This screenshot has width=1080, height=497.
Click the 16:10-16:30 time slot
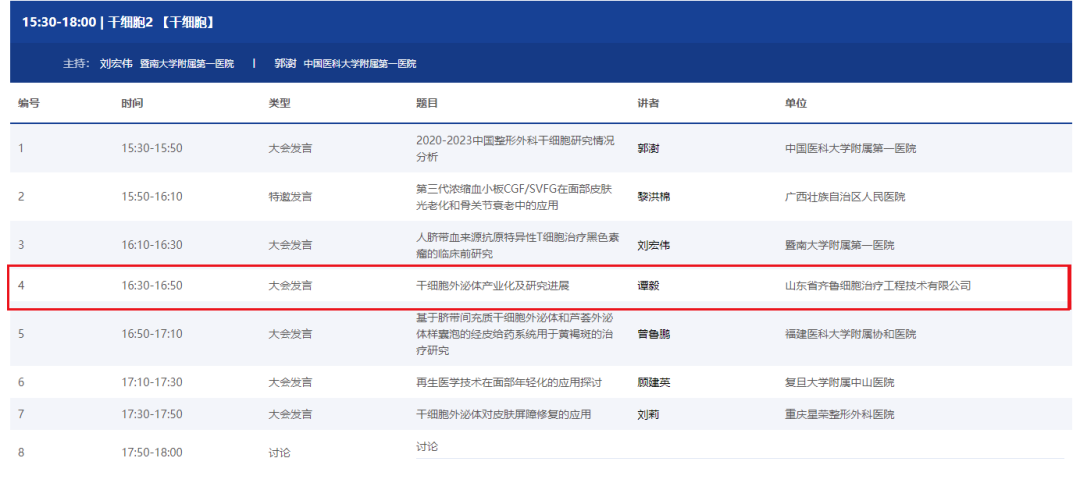[152, 245]
